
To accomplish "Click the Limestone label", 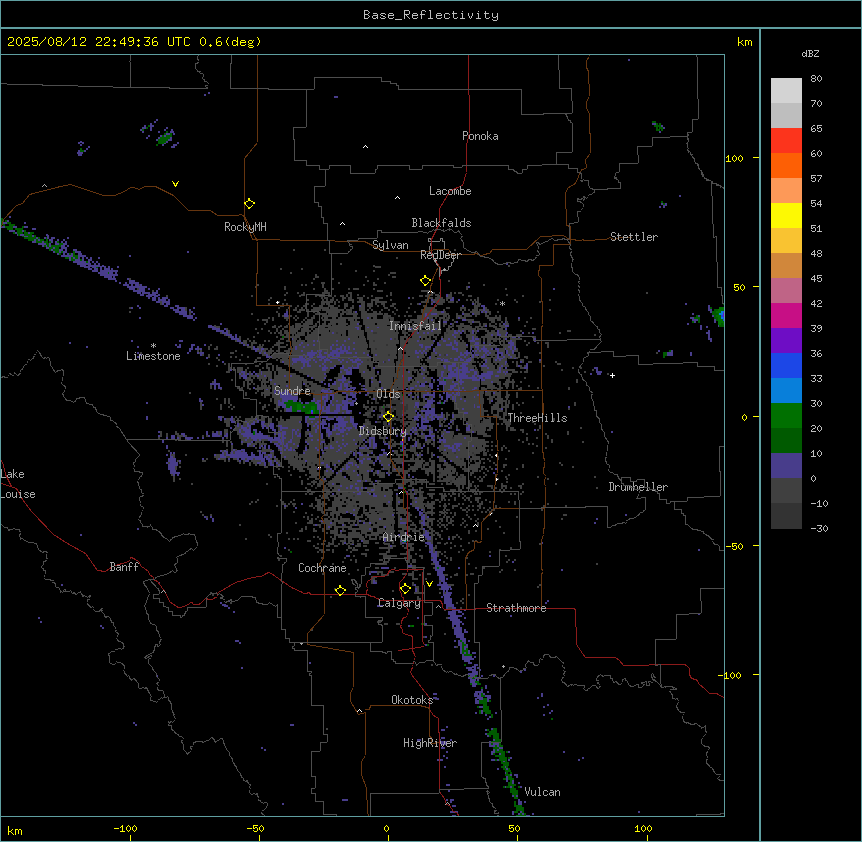I will tap(153, 356).
